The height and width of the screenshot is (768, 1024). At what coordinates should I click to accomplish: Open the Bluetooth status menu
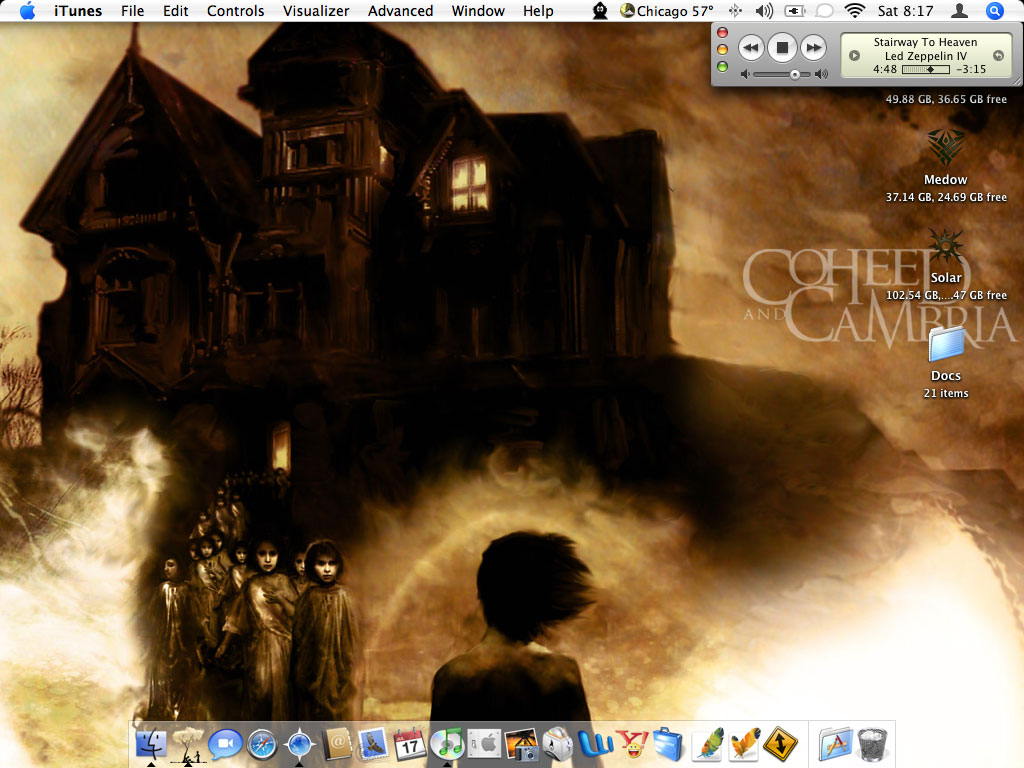tap(736, 10)
